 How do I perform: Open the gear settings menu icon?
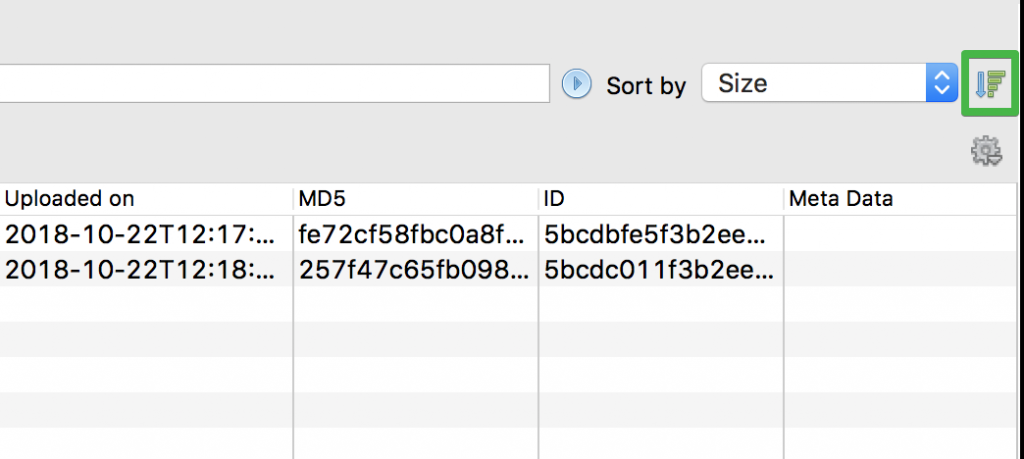[986, 151]
